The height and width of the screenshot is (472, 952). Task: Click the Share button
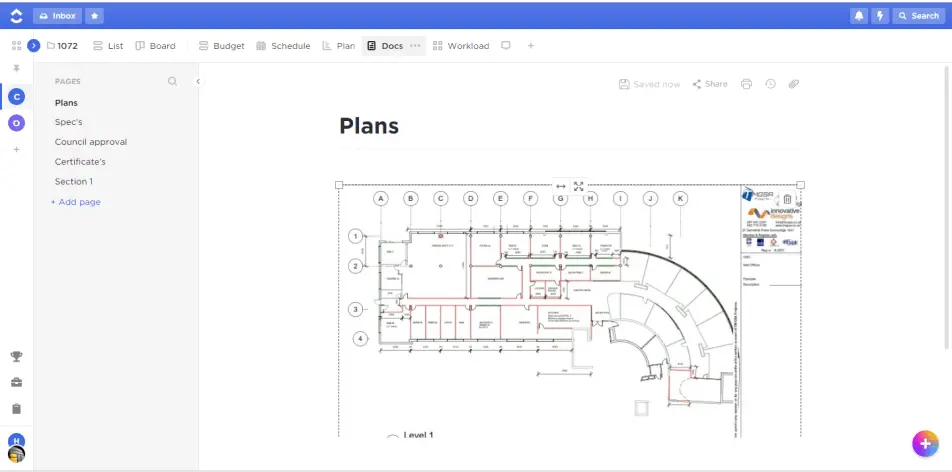click(x=710, y=84)
